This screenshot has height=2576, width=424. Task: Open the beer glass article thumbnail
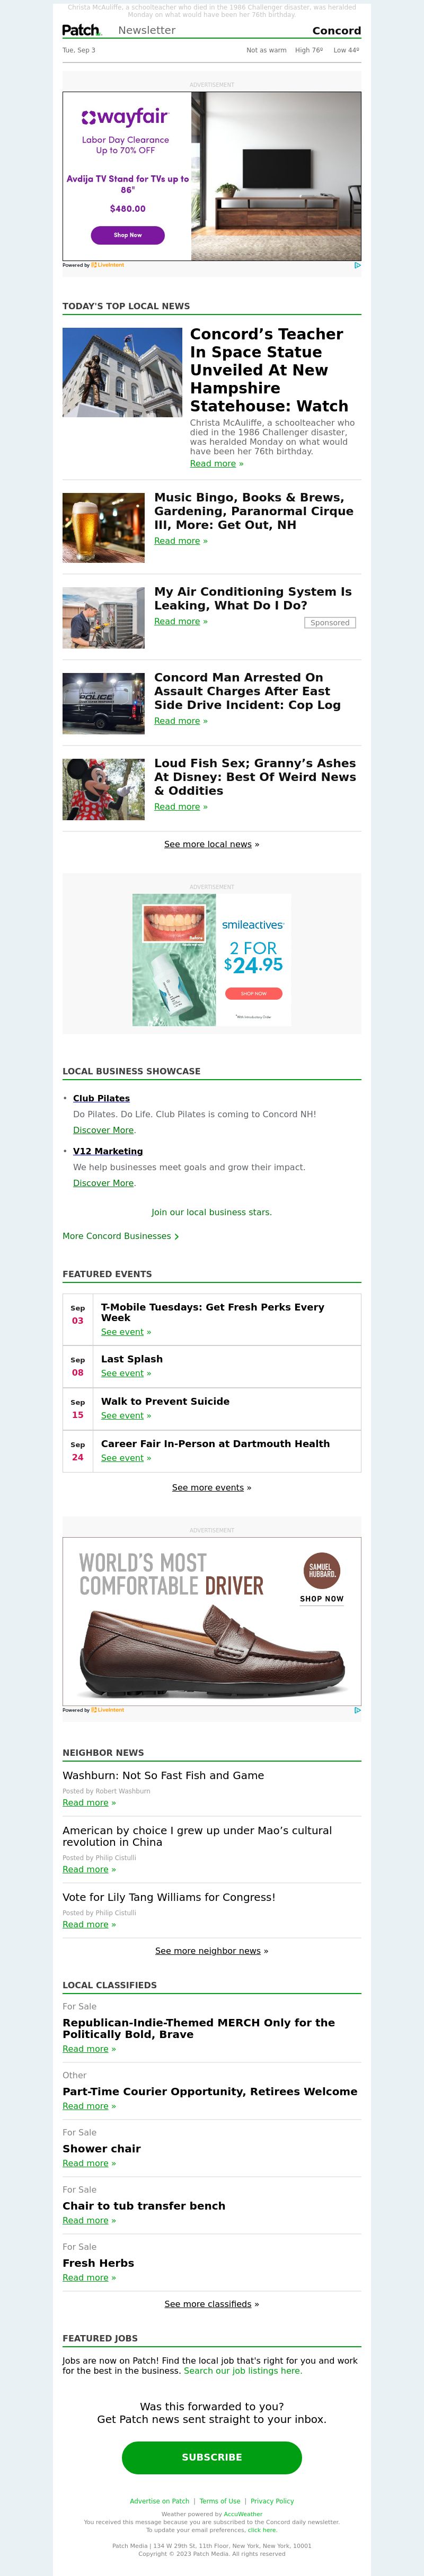[x=103, y=527]
